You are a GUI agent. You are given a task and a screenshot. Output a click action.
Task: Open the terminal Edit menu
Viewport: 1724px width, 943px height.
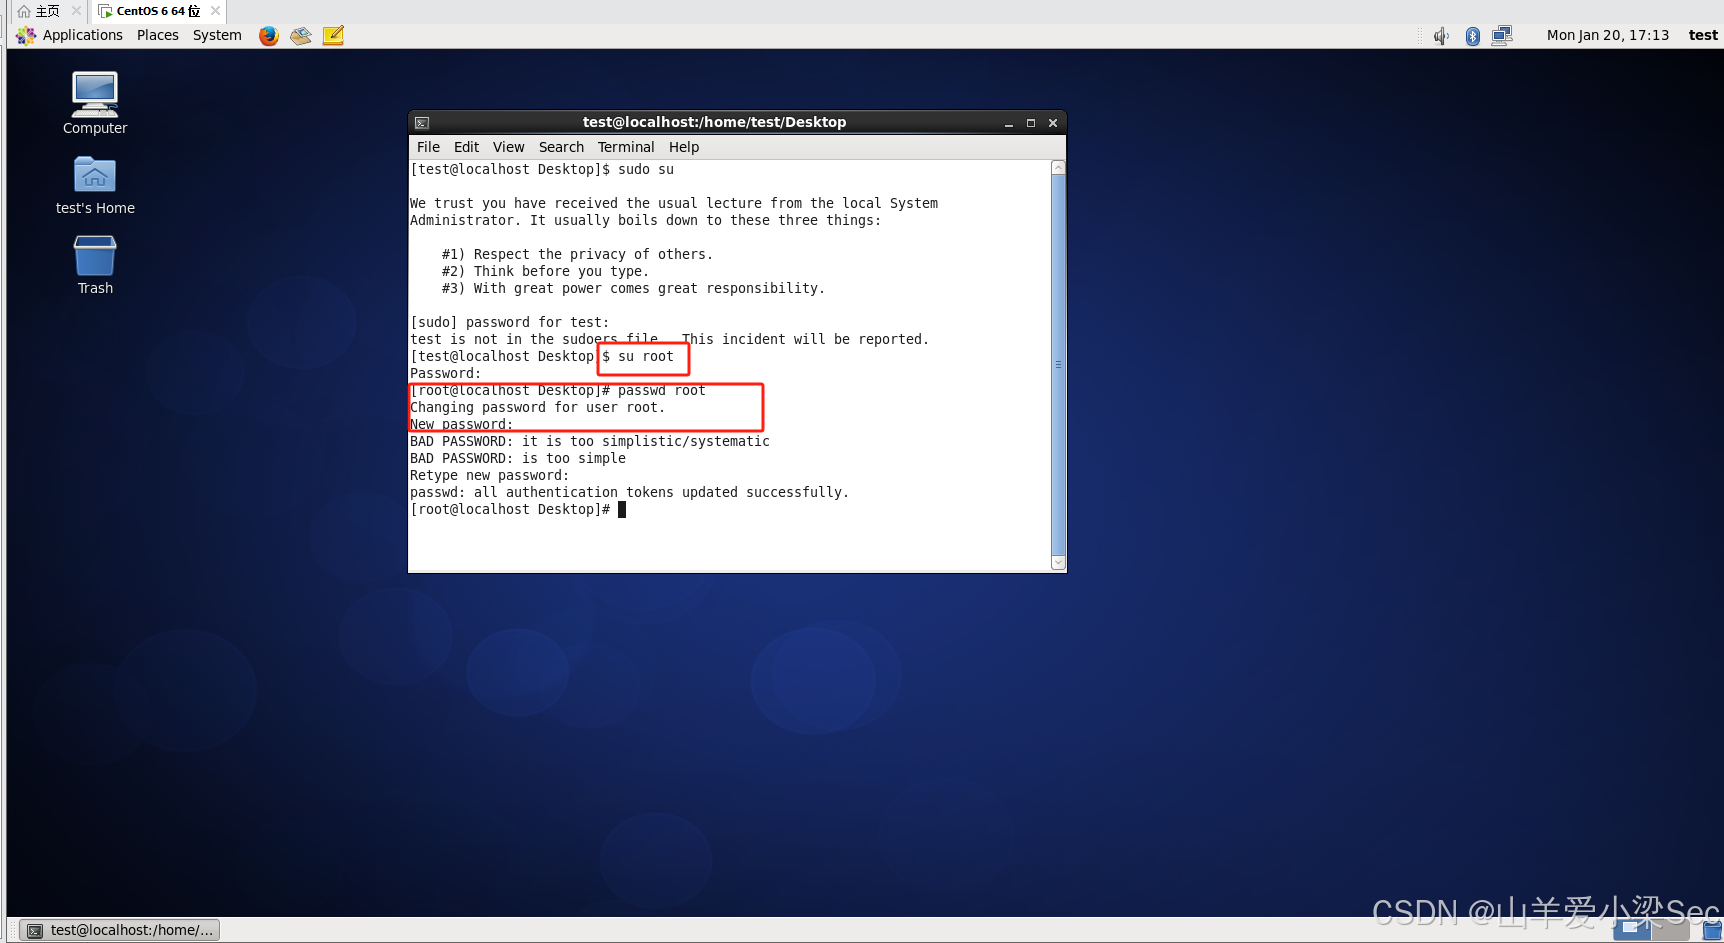click(x=466, y=147)
